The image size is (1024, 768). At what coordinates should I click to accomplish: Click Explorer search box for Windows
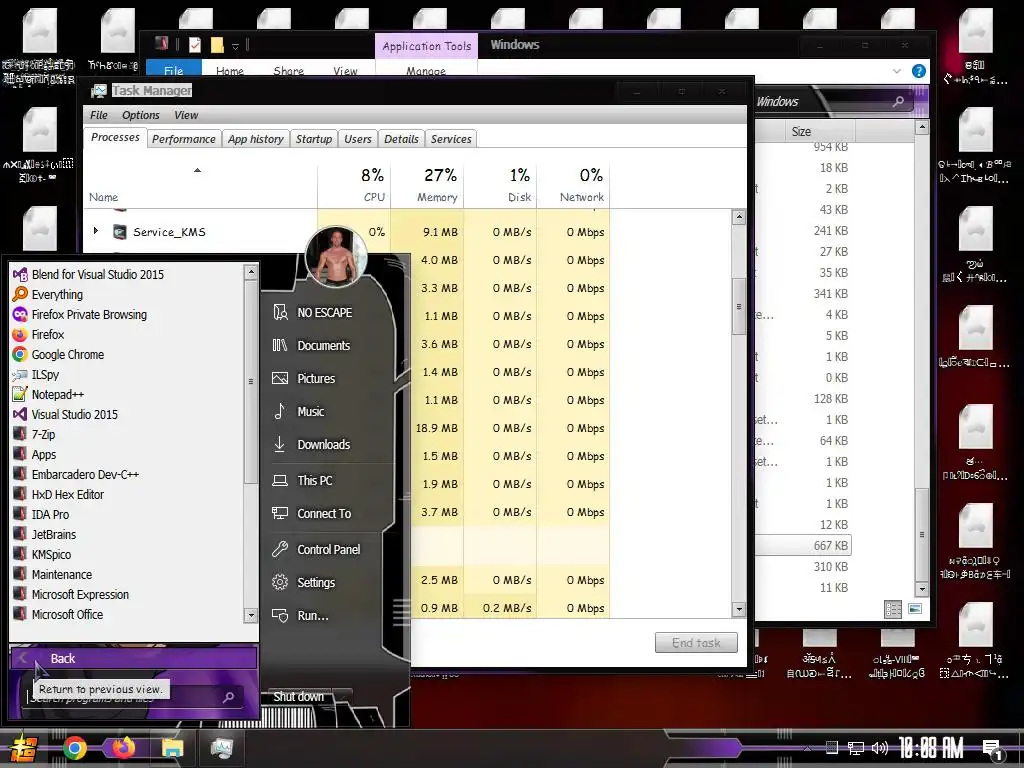[832, 102]
